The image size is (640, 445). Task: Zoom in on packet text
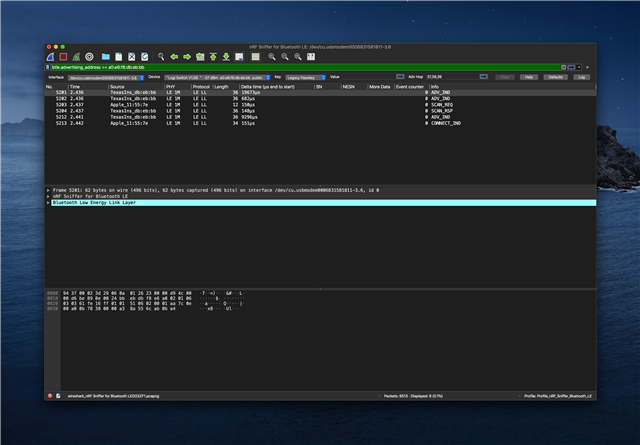pyautogui.click(x=272, y=57)
